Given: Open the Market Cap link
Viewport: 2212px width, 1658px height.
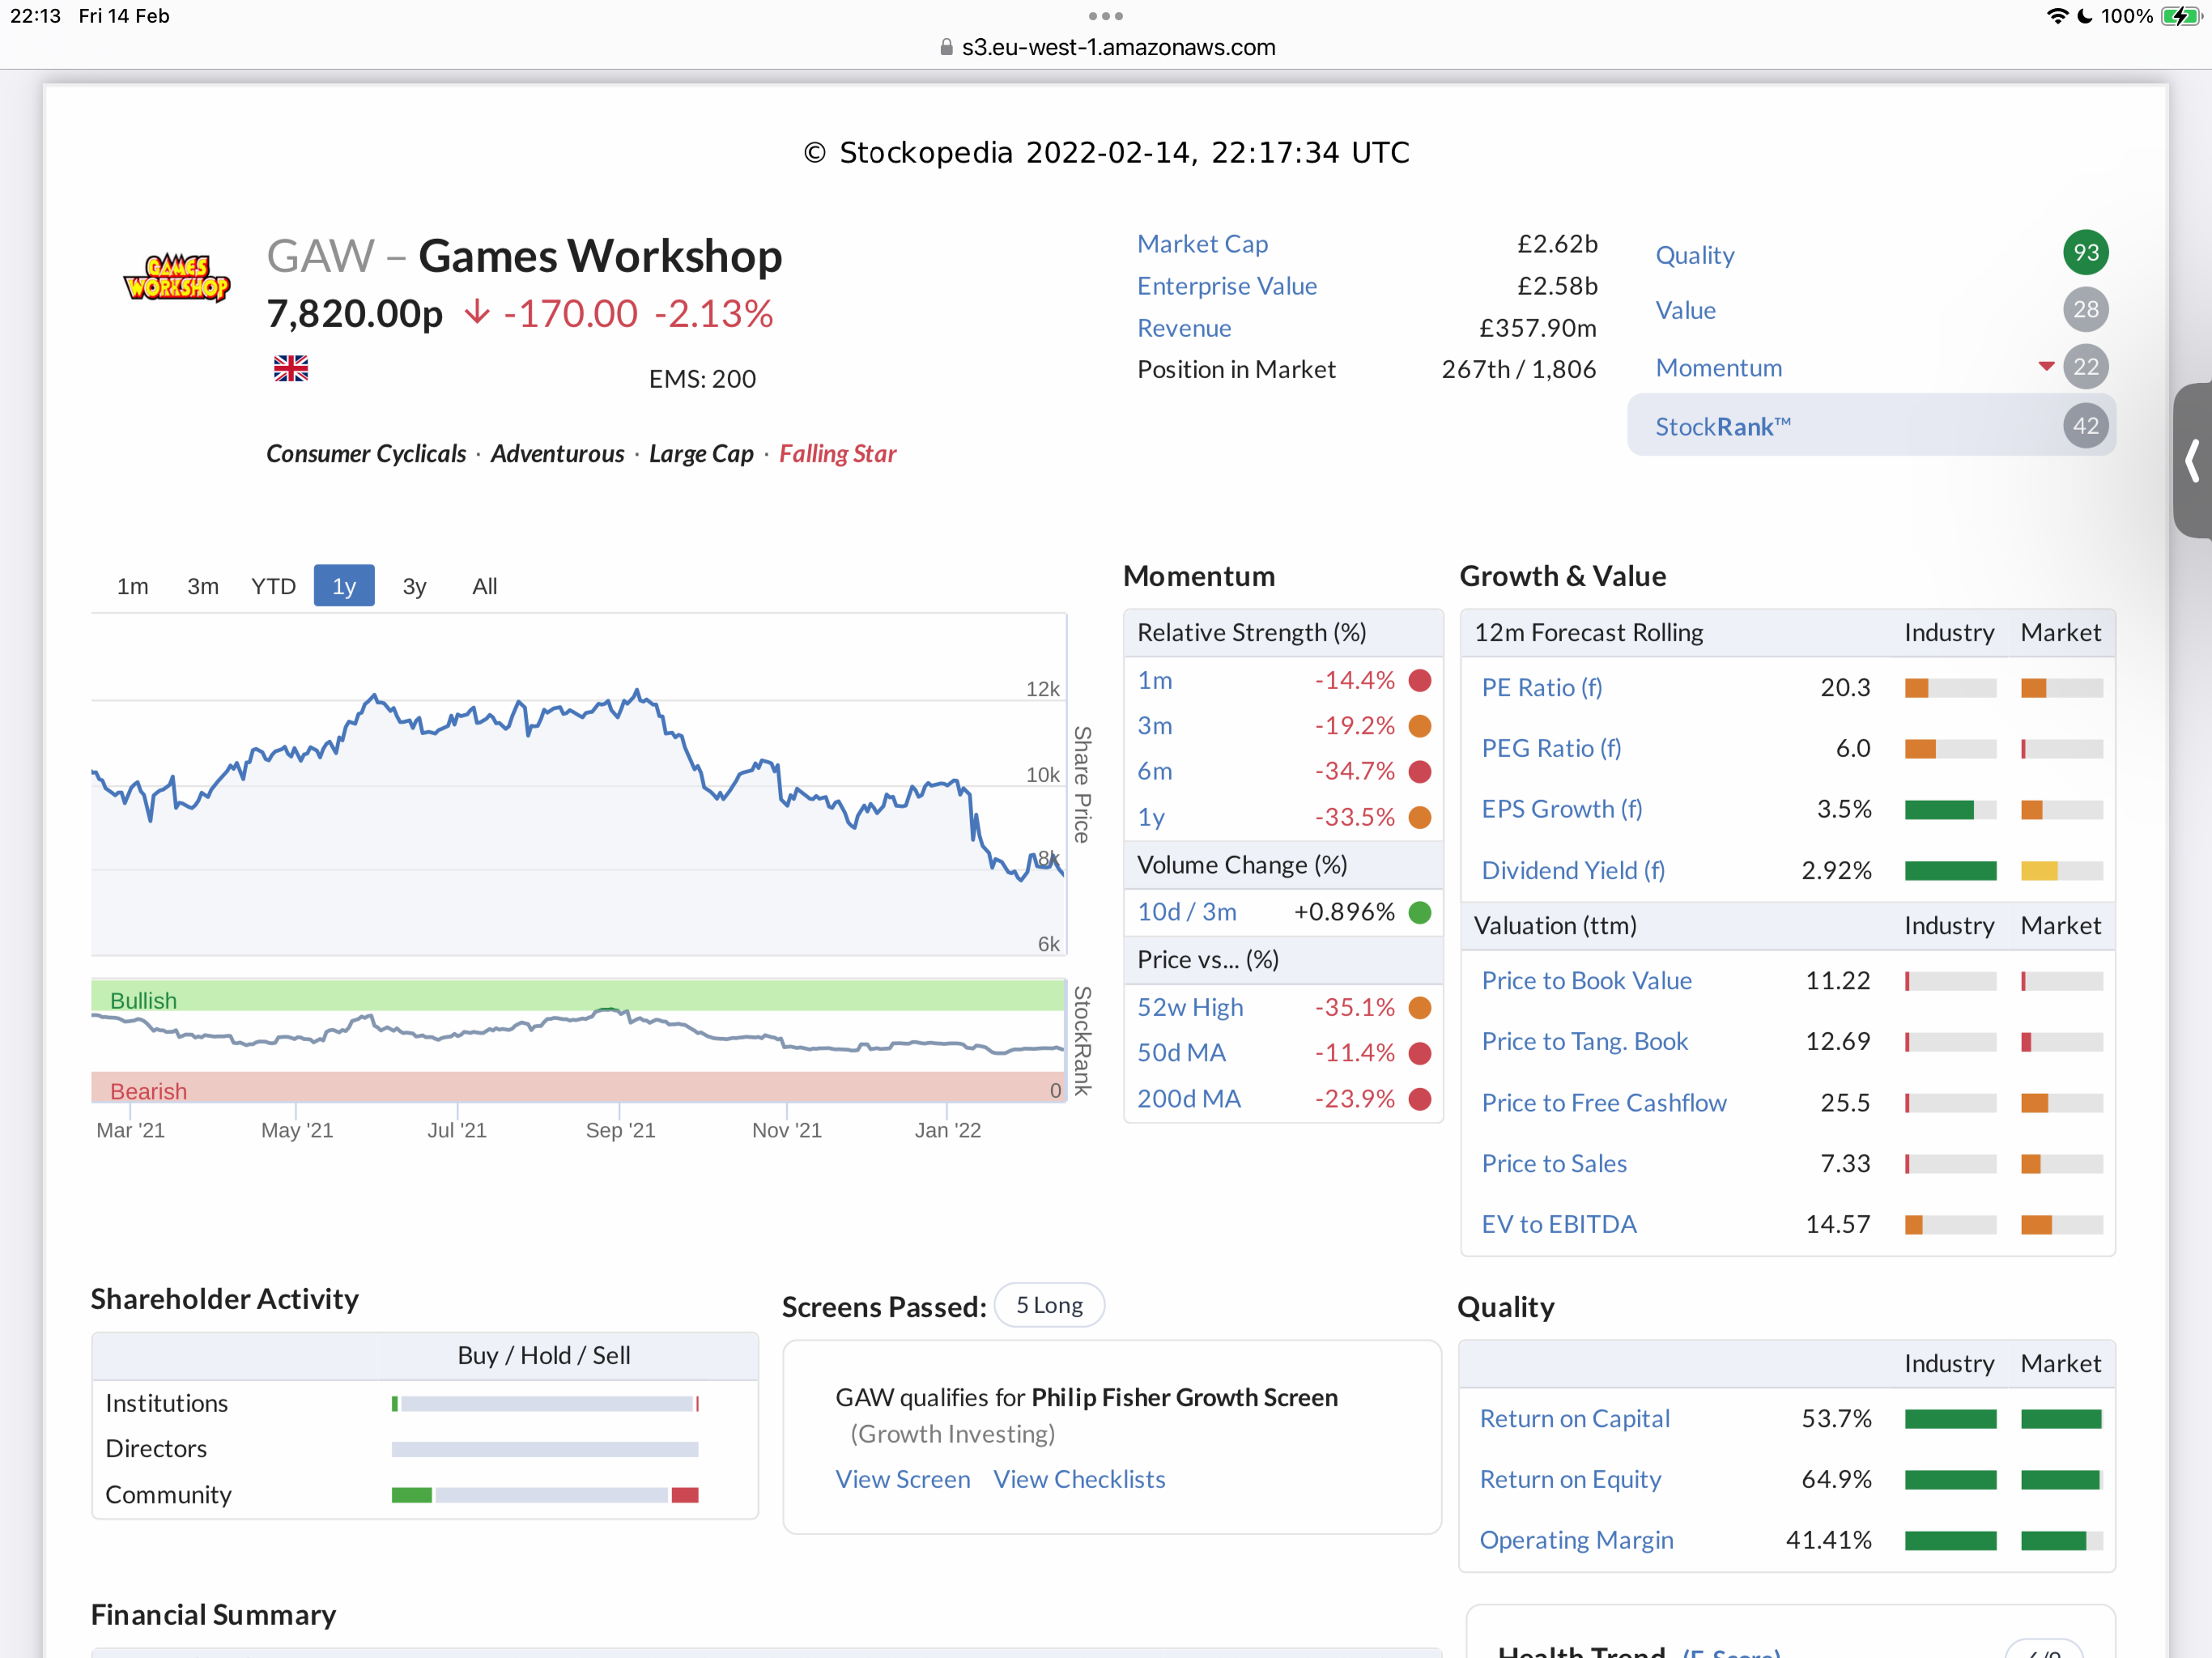Looking at the screenshot, I should pos(1202,244).
